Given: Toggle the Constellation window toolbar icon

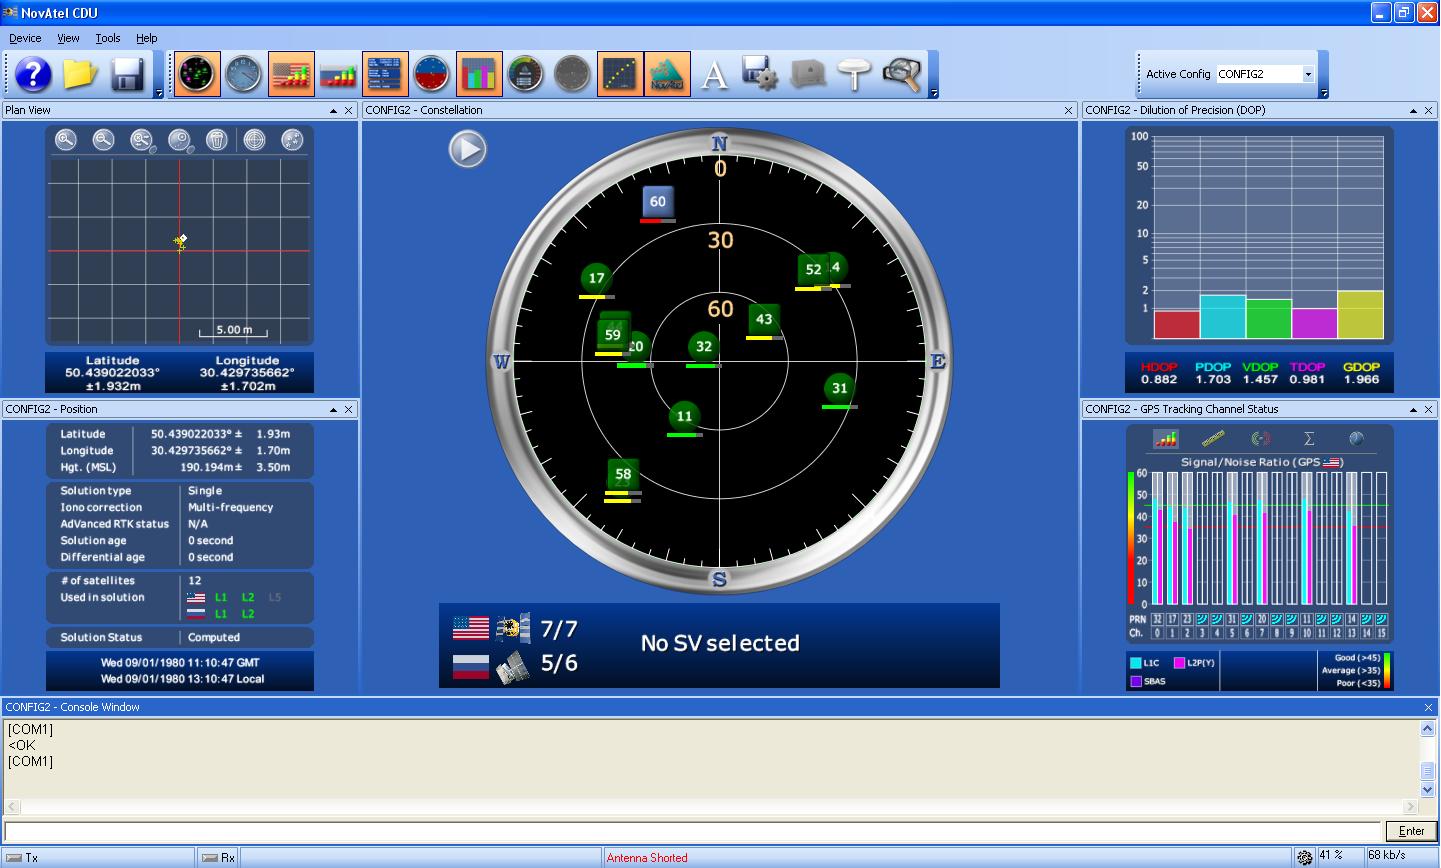Looking at the screenshot, I should pyautogui.click(x=197, y=74).
